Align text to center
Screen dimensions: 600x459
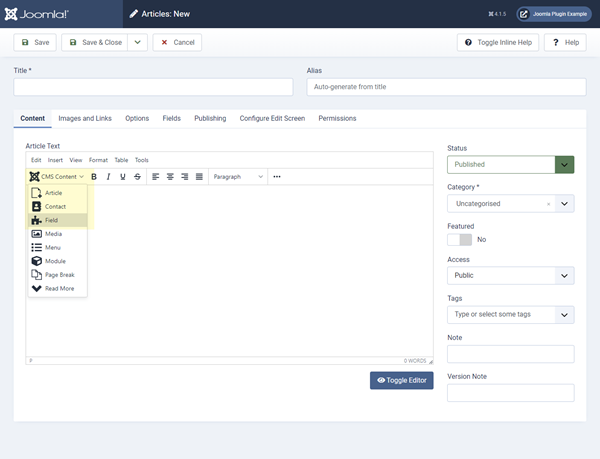[170, 177]
